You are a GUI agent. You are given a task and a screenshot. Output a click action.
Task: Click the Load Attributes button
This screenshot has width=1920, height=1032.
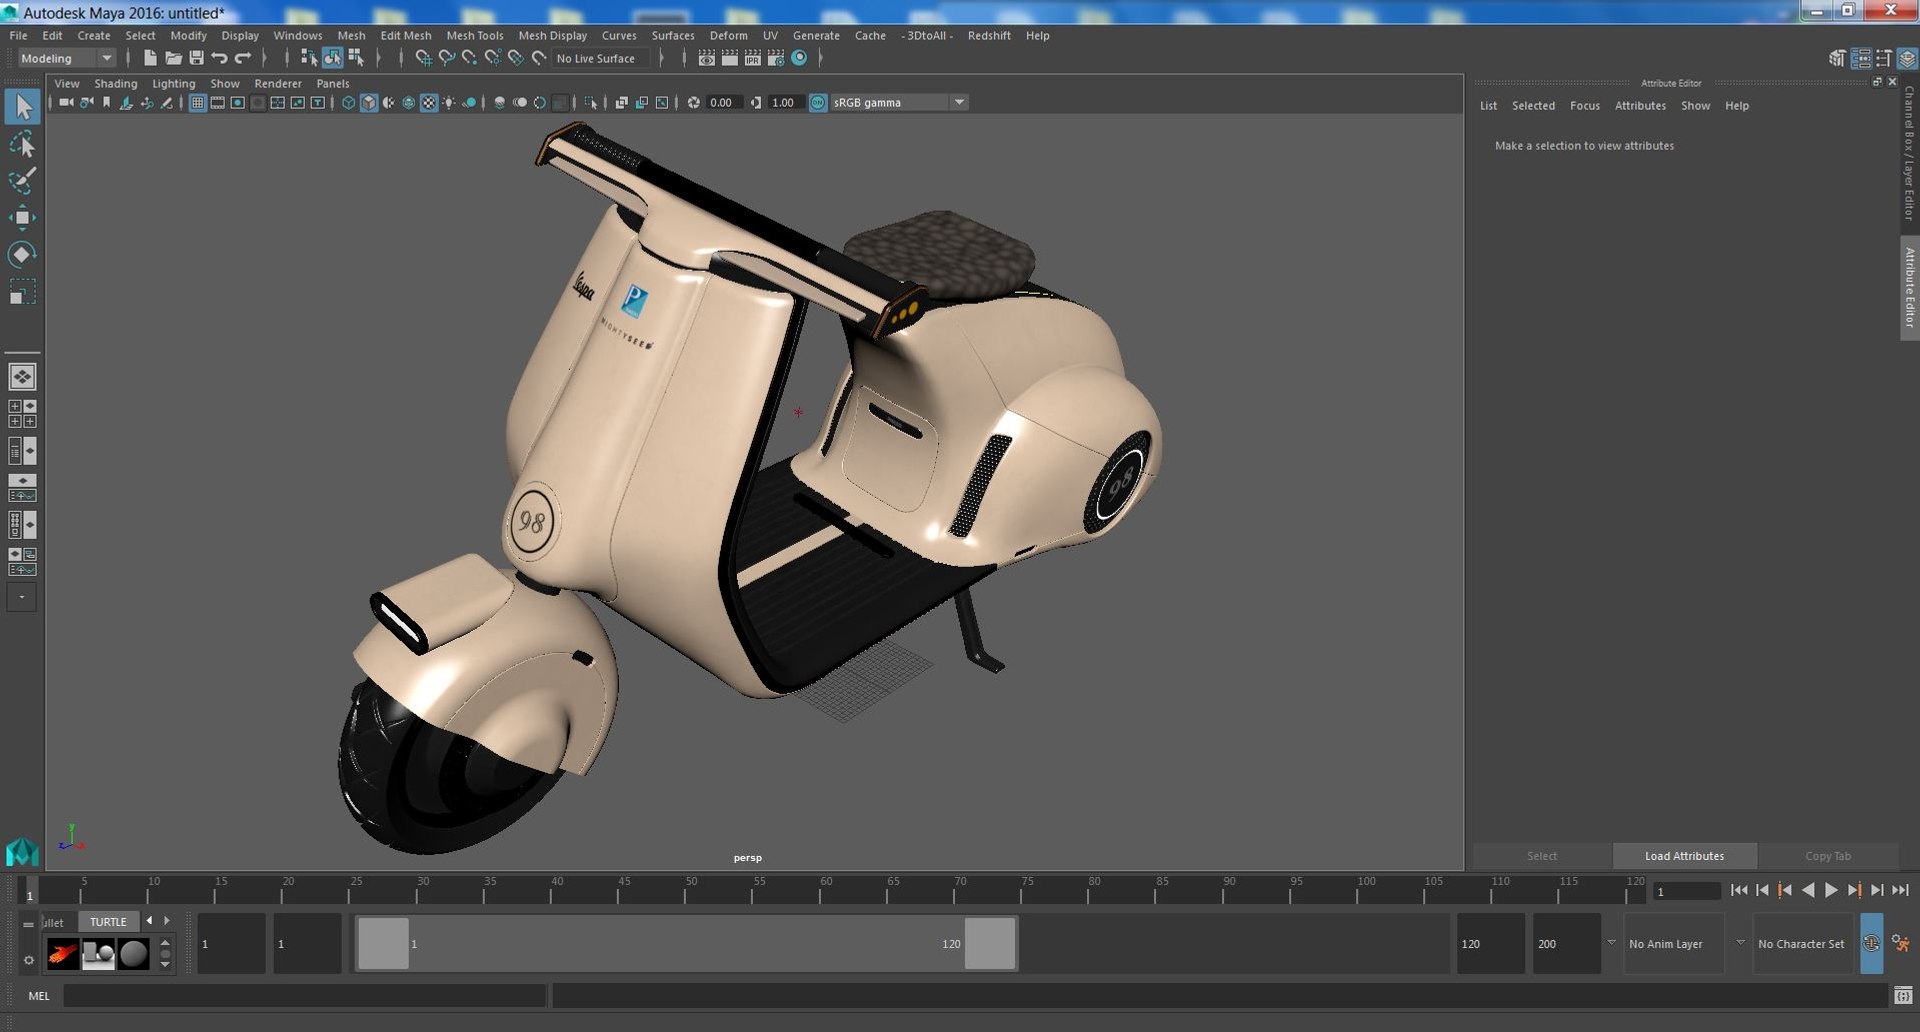(x=1685, y=856)
